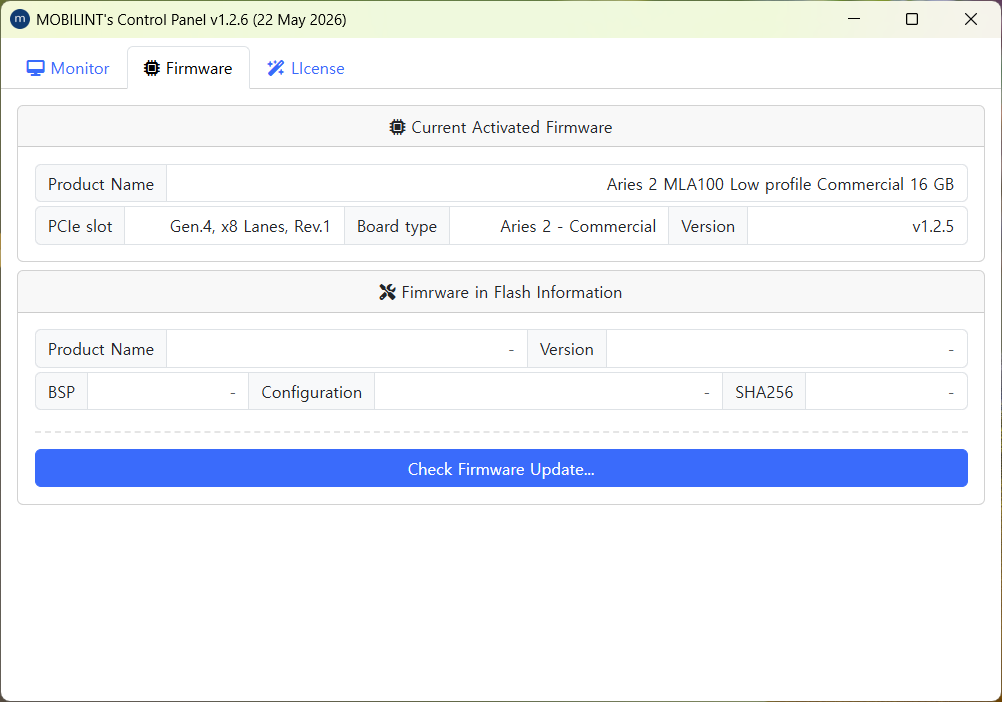Click the magic wand icon on LIcense tab

click(x=275, y=68)
